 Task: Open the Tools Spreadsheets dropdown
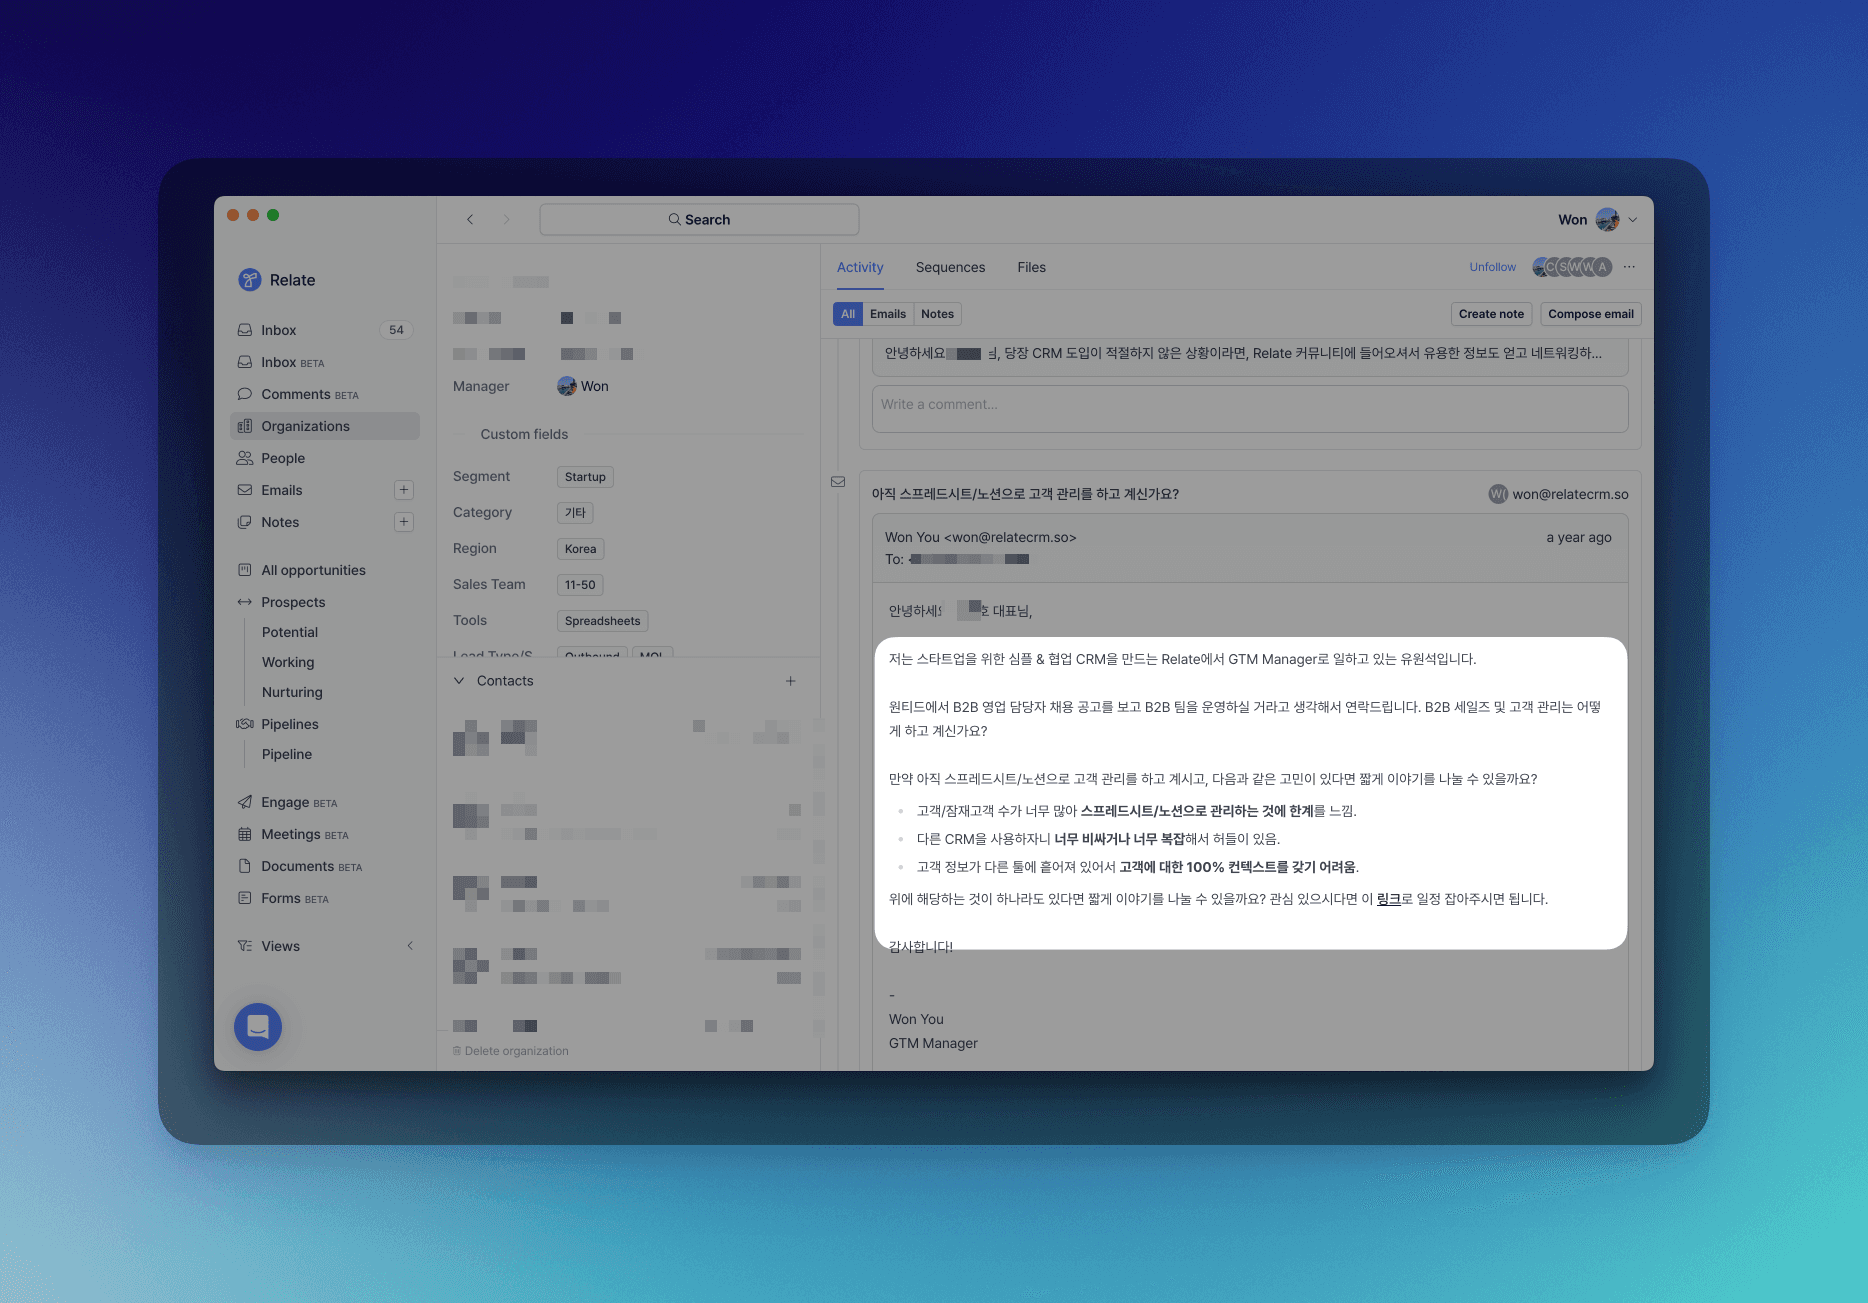pyautogui.click(x=602, y=621)
